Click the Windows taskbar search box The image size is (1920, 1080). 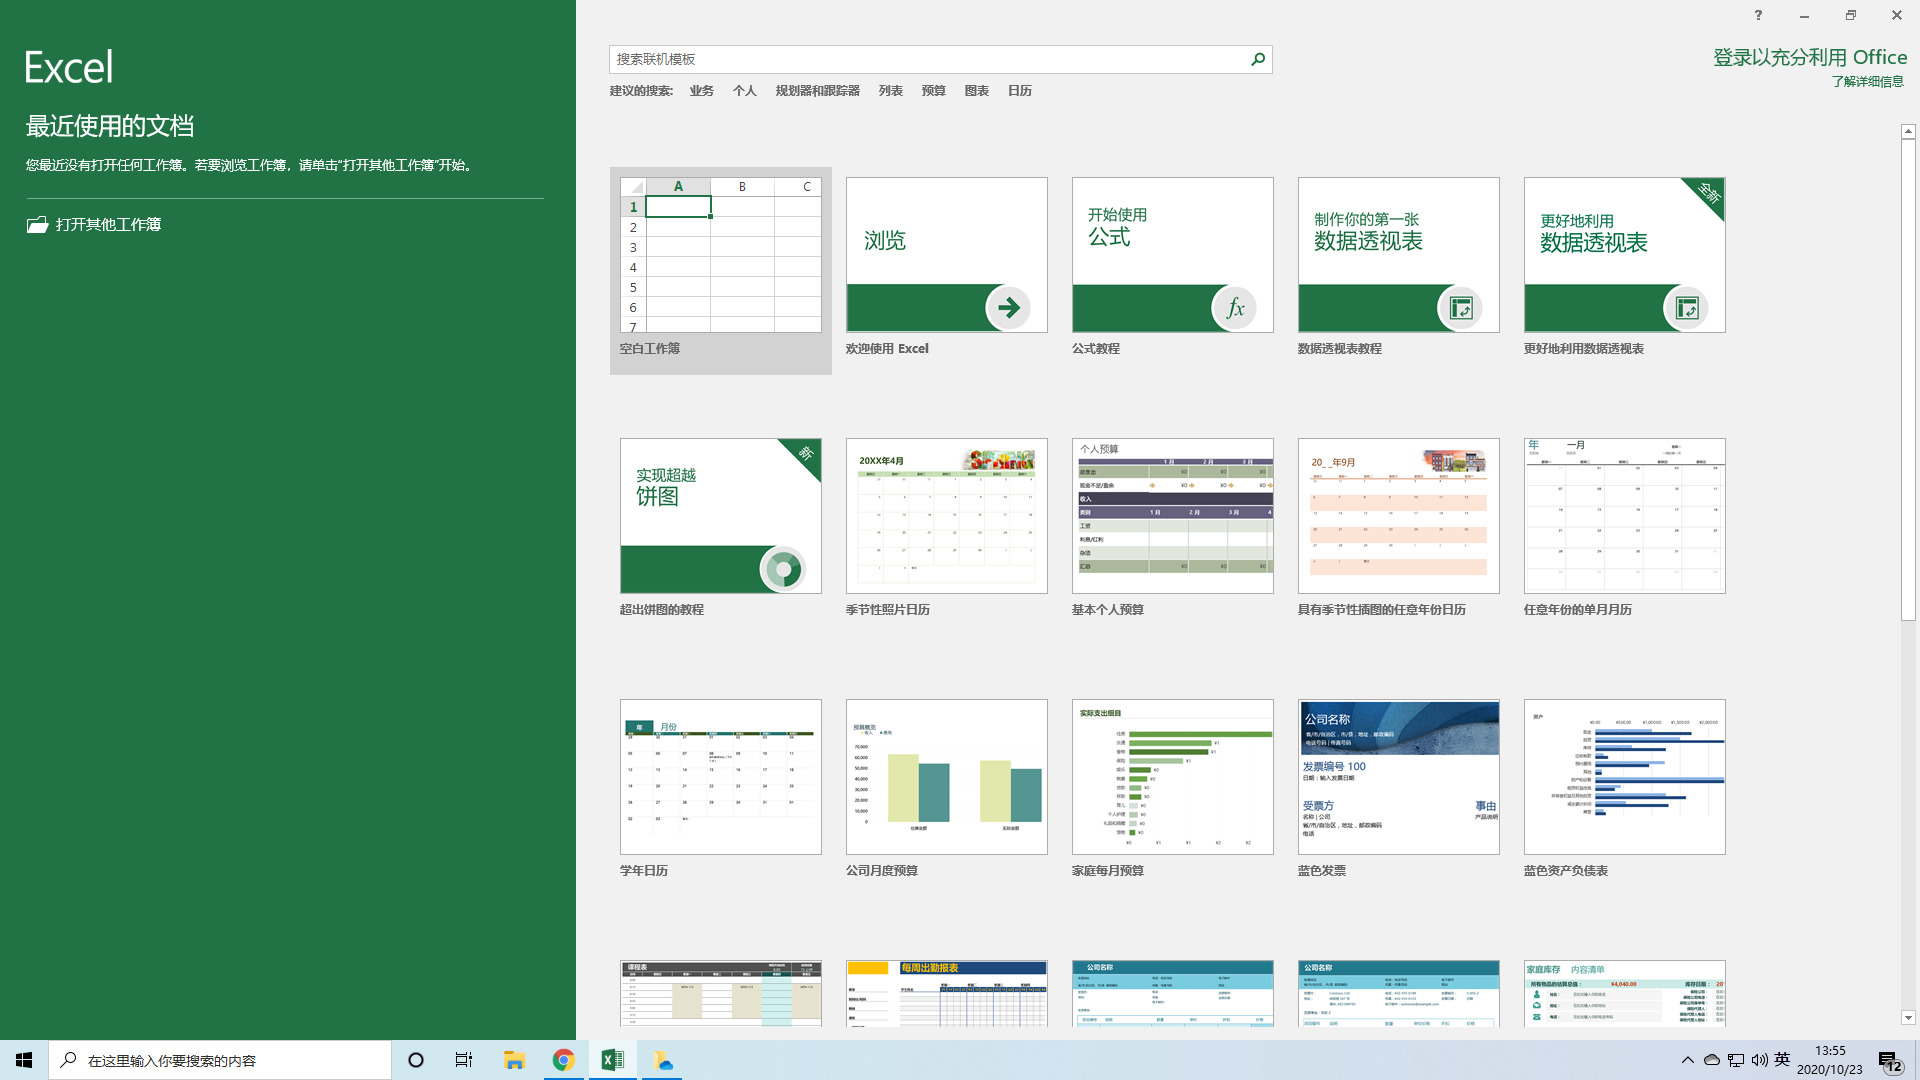220,1060
